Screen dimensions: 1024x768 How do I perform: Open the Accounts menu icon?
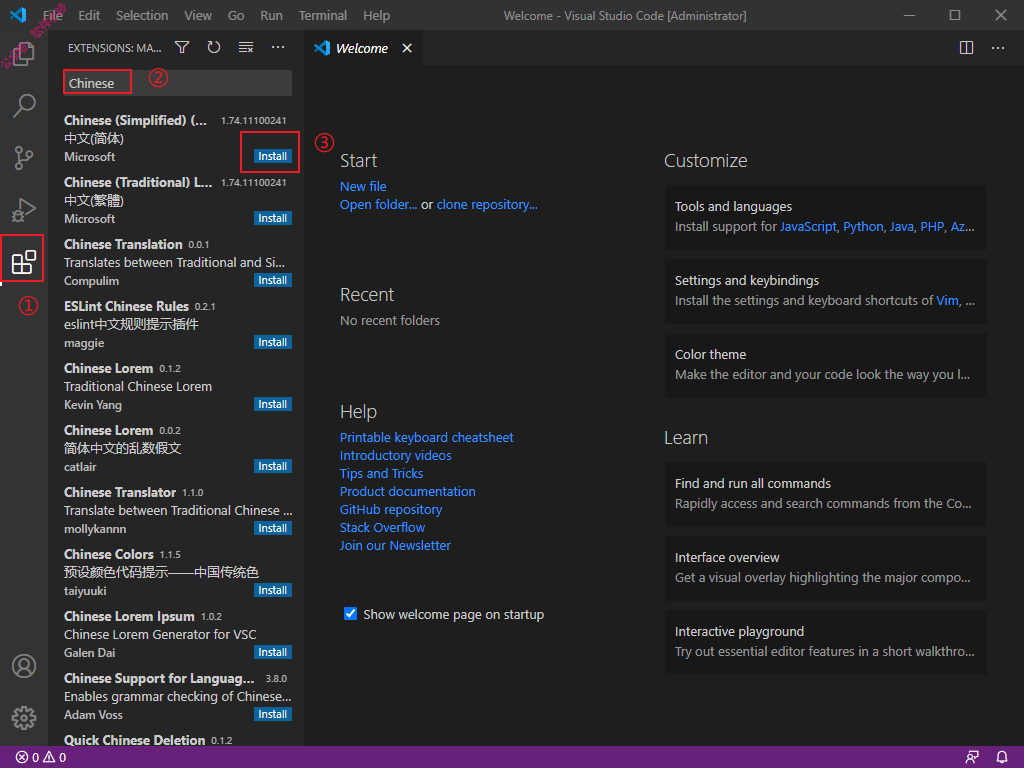24,666
